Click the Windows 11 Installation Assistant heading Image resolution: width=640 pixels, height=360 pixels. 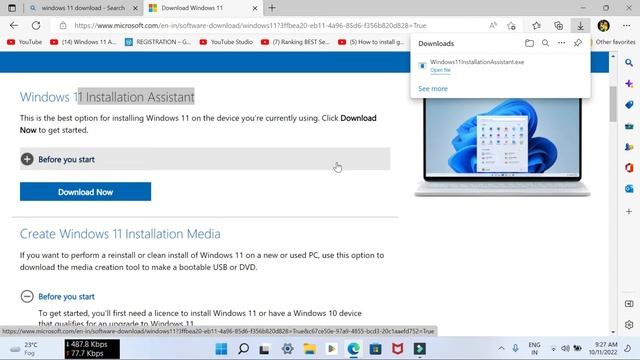pyautogui.click(x=107, y=97)
